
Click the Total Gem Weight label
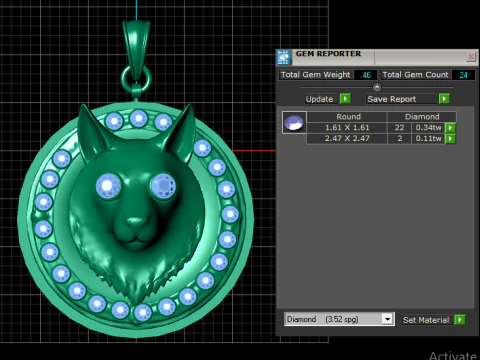coord(315,75)
